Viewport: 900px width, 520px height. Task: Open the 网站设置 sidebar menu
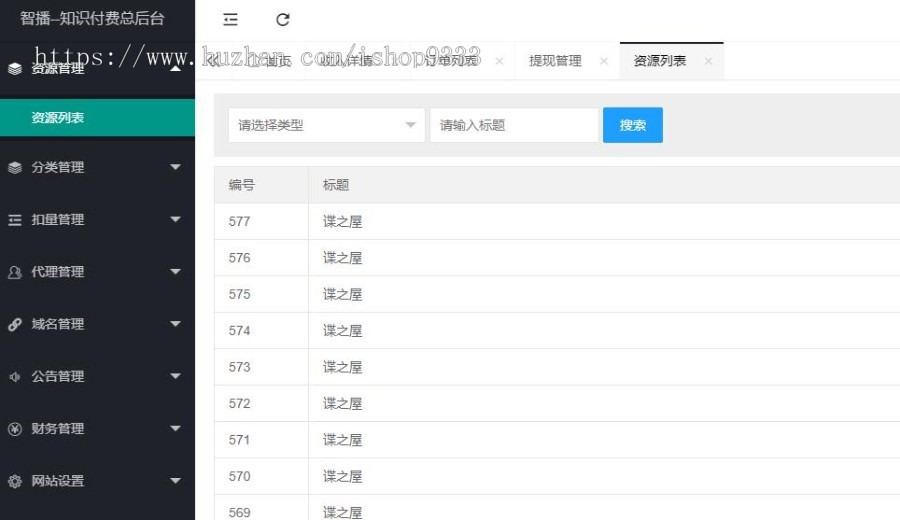[98, 480]
